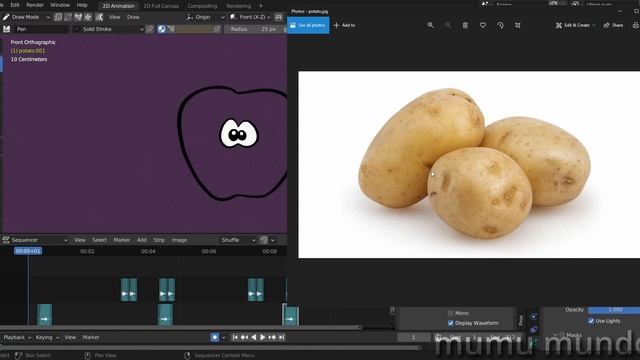Jump to the end frame
The height and width of the screenshot is (360, 640).
(x=281, y=337)
